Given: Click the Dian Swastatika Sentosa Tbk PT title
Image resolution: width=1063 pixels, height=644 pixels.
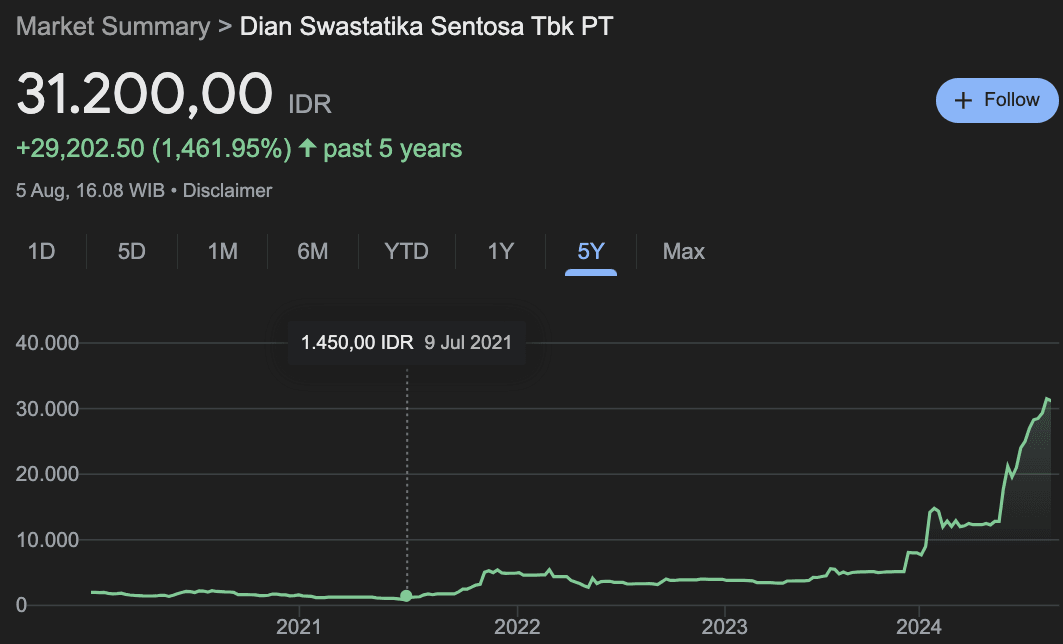Looking at the screenshot, I should pos(426,26).
